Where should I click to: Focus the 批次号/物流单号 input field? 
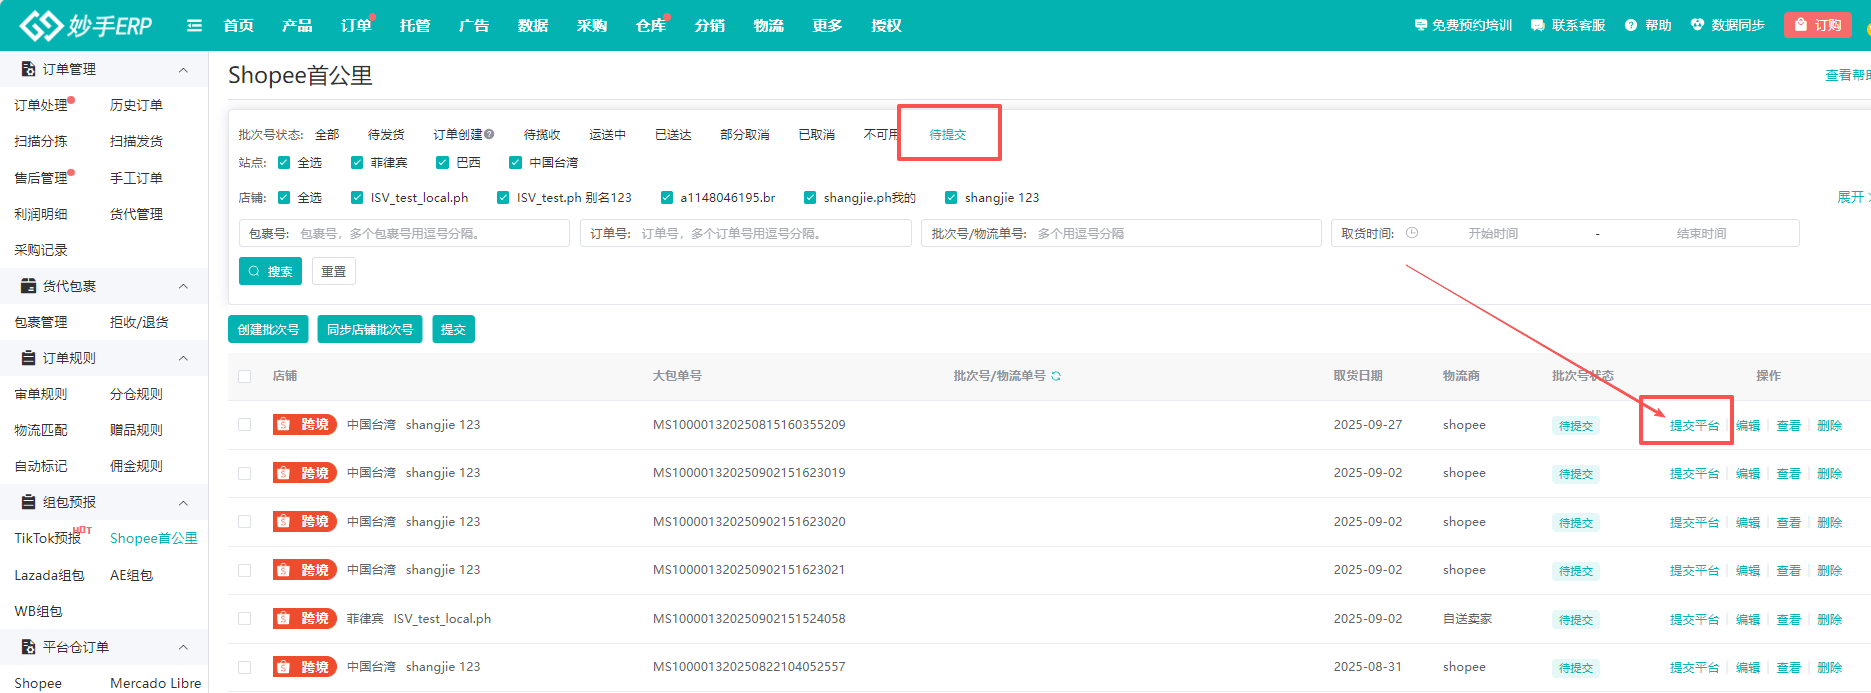coord(1121,233)
